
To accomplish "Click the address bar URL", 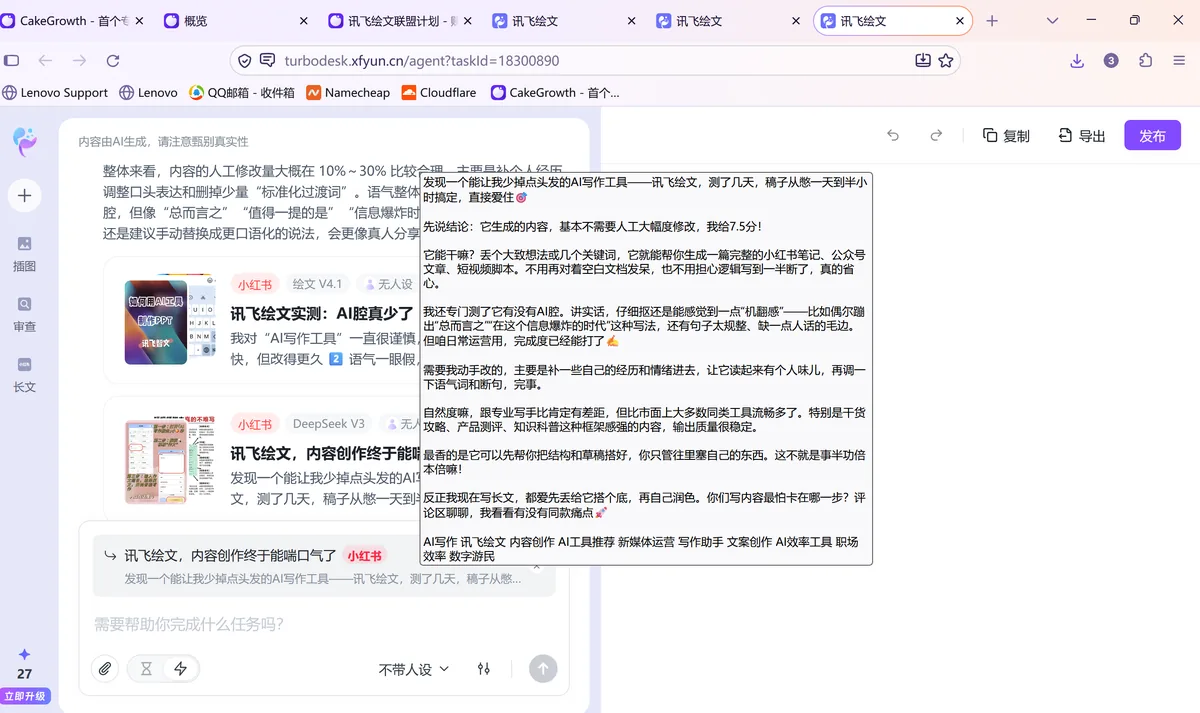I will point(422,61).
